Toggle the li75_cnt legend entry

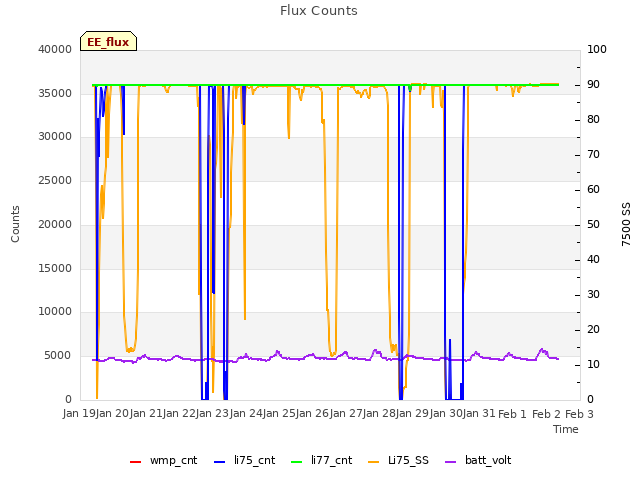(x=244, y=461)
